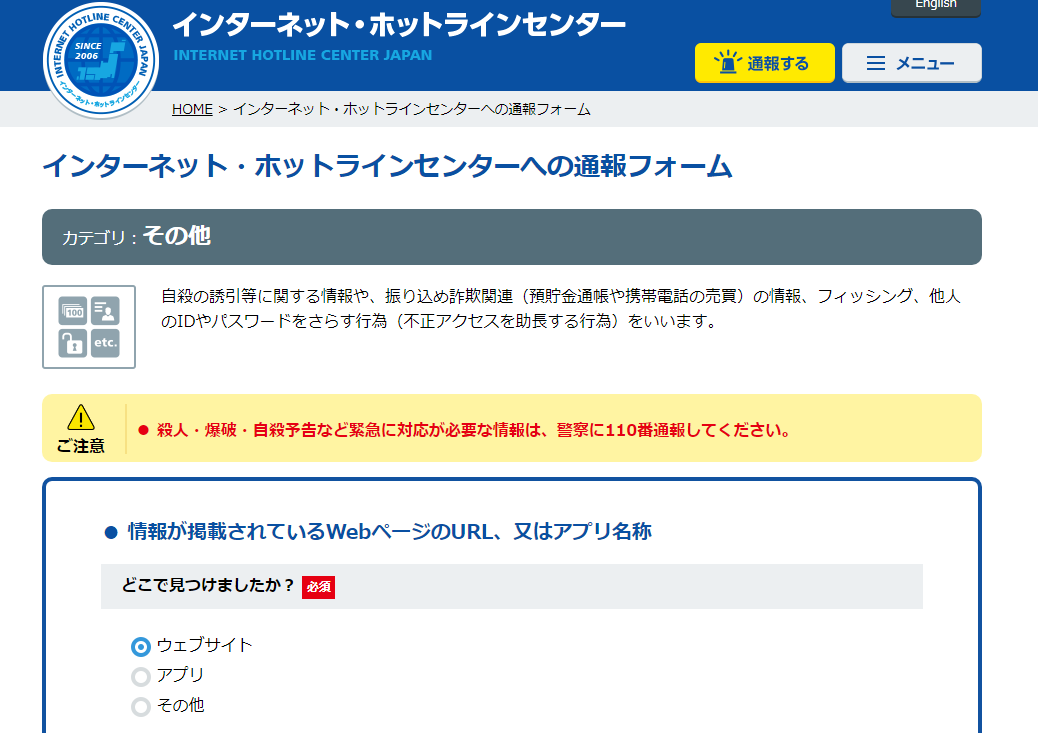
Task: Click the 情報が掲載されているWebページのURL section heading
Action: (389, 532)
